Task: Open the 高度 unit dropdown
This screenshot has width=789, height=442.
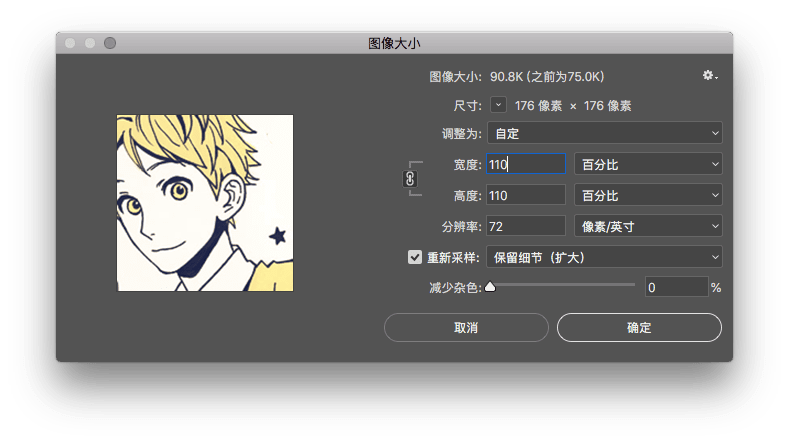Action: pyautogui.click(x=648, y=195)
